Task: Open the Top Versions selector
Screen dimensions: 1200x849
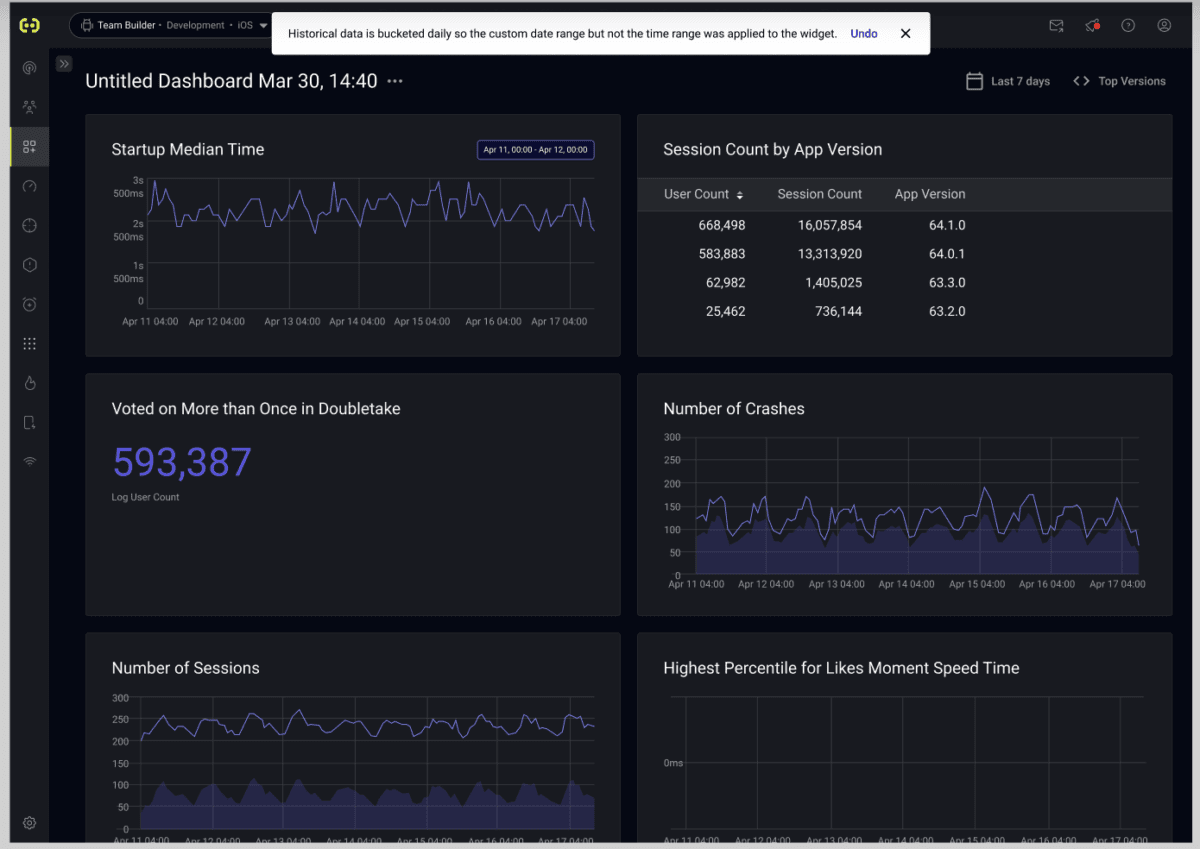Action: click(1119, 81)
